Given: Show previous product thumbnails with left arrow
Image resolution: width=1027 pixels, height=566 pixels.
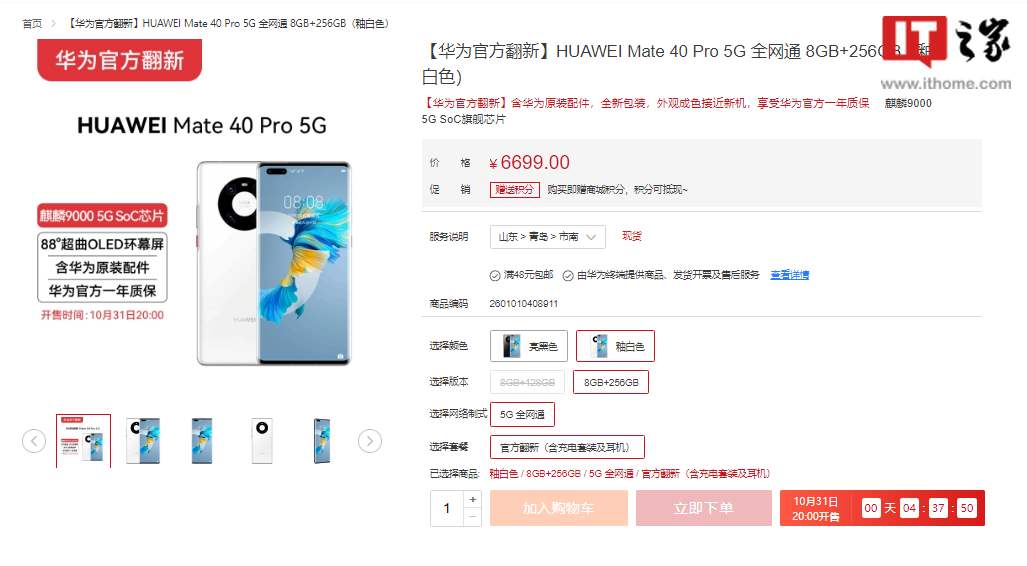Looking at the screenshot, I should (x=34, y=441).
